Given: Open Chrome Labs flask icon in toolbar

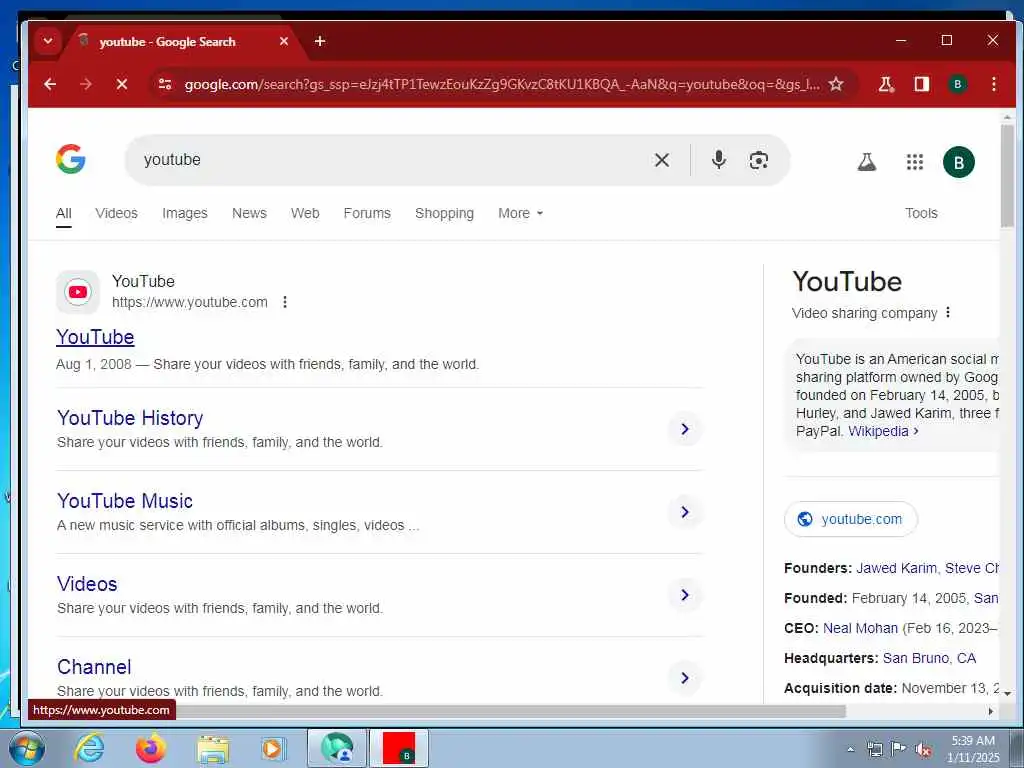Looking at the screenshot, I should [x=886, y=84].
